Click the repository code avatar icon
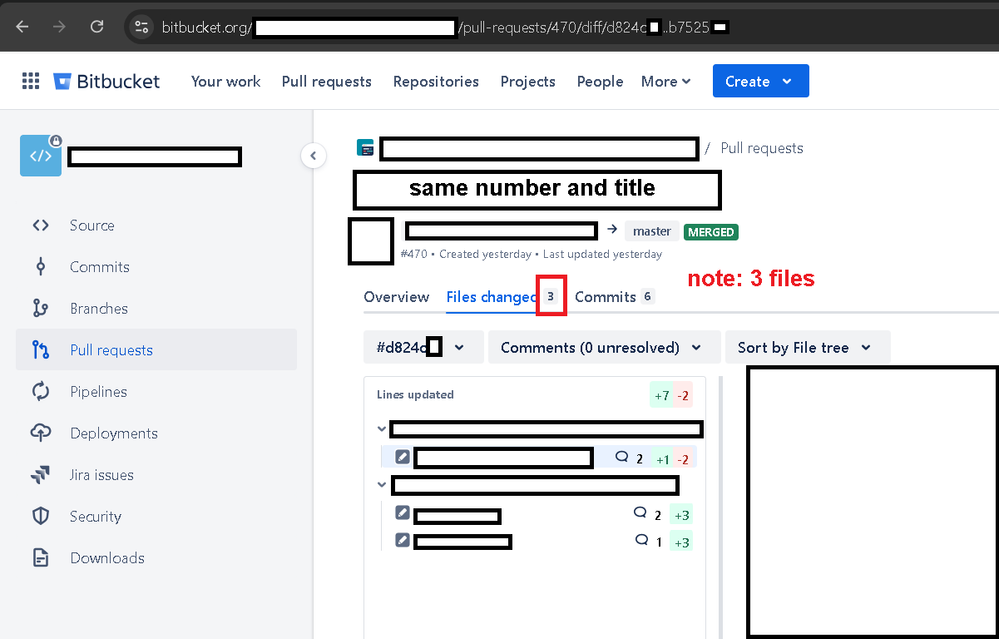Viewport: 999px width, 639px height. click(41, 155)
